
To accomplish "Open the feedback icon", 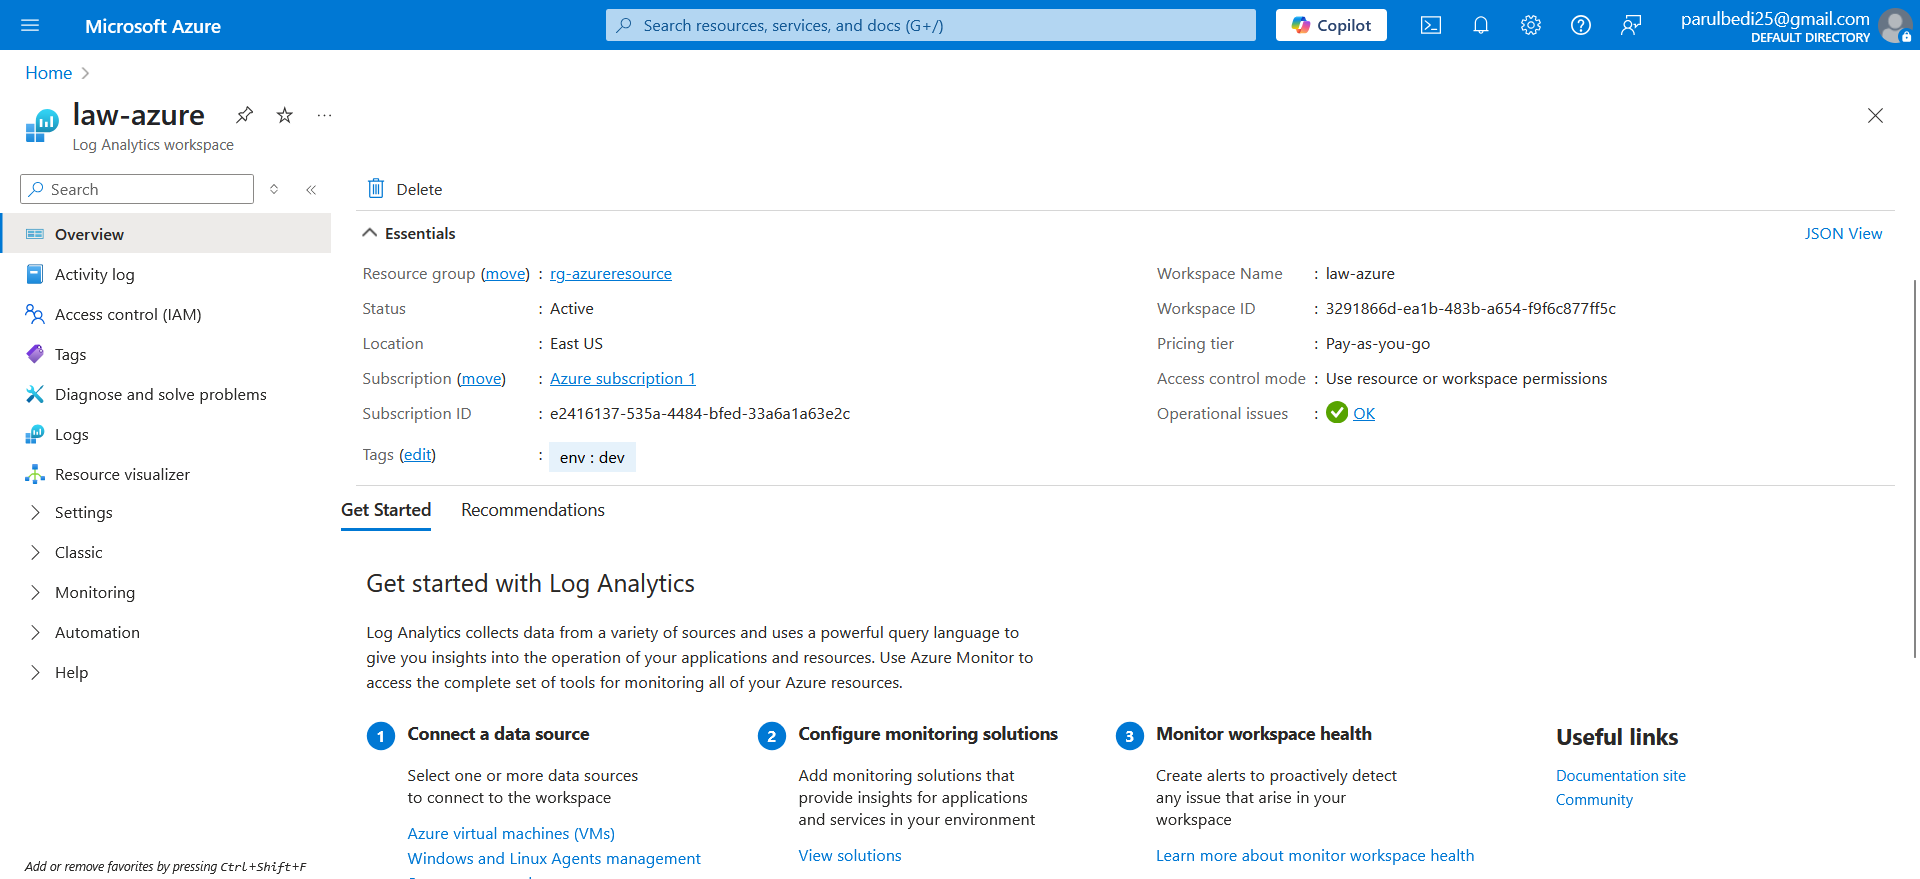I will (x=1631, y=25).
